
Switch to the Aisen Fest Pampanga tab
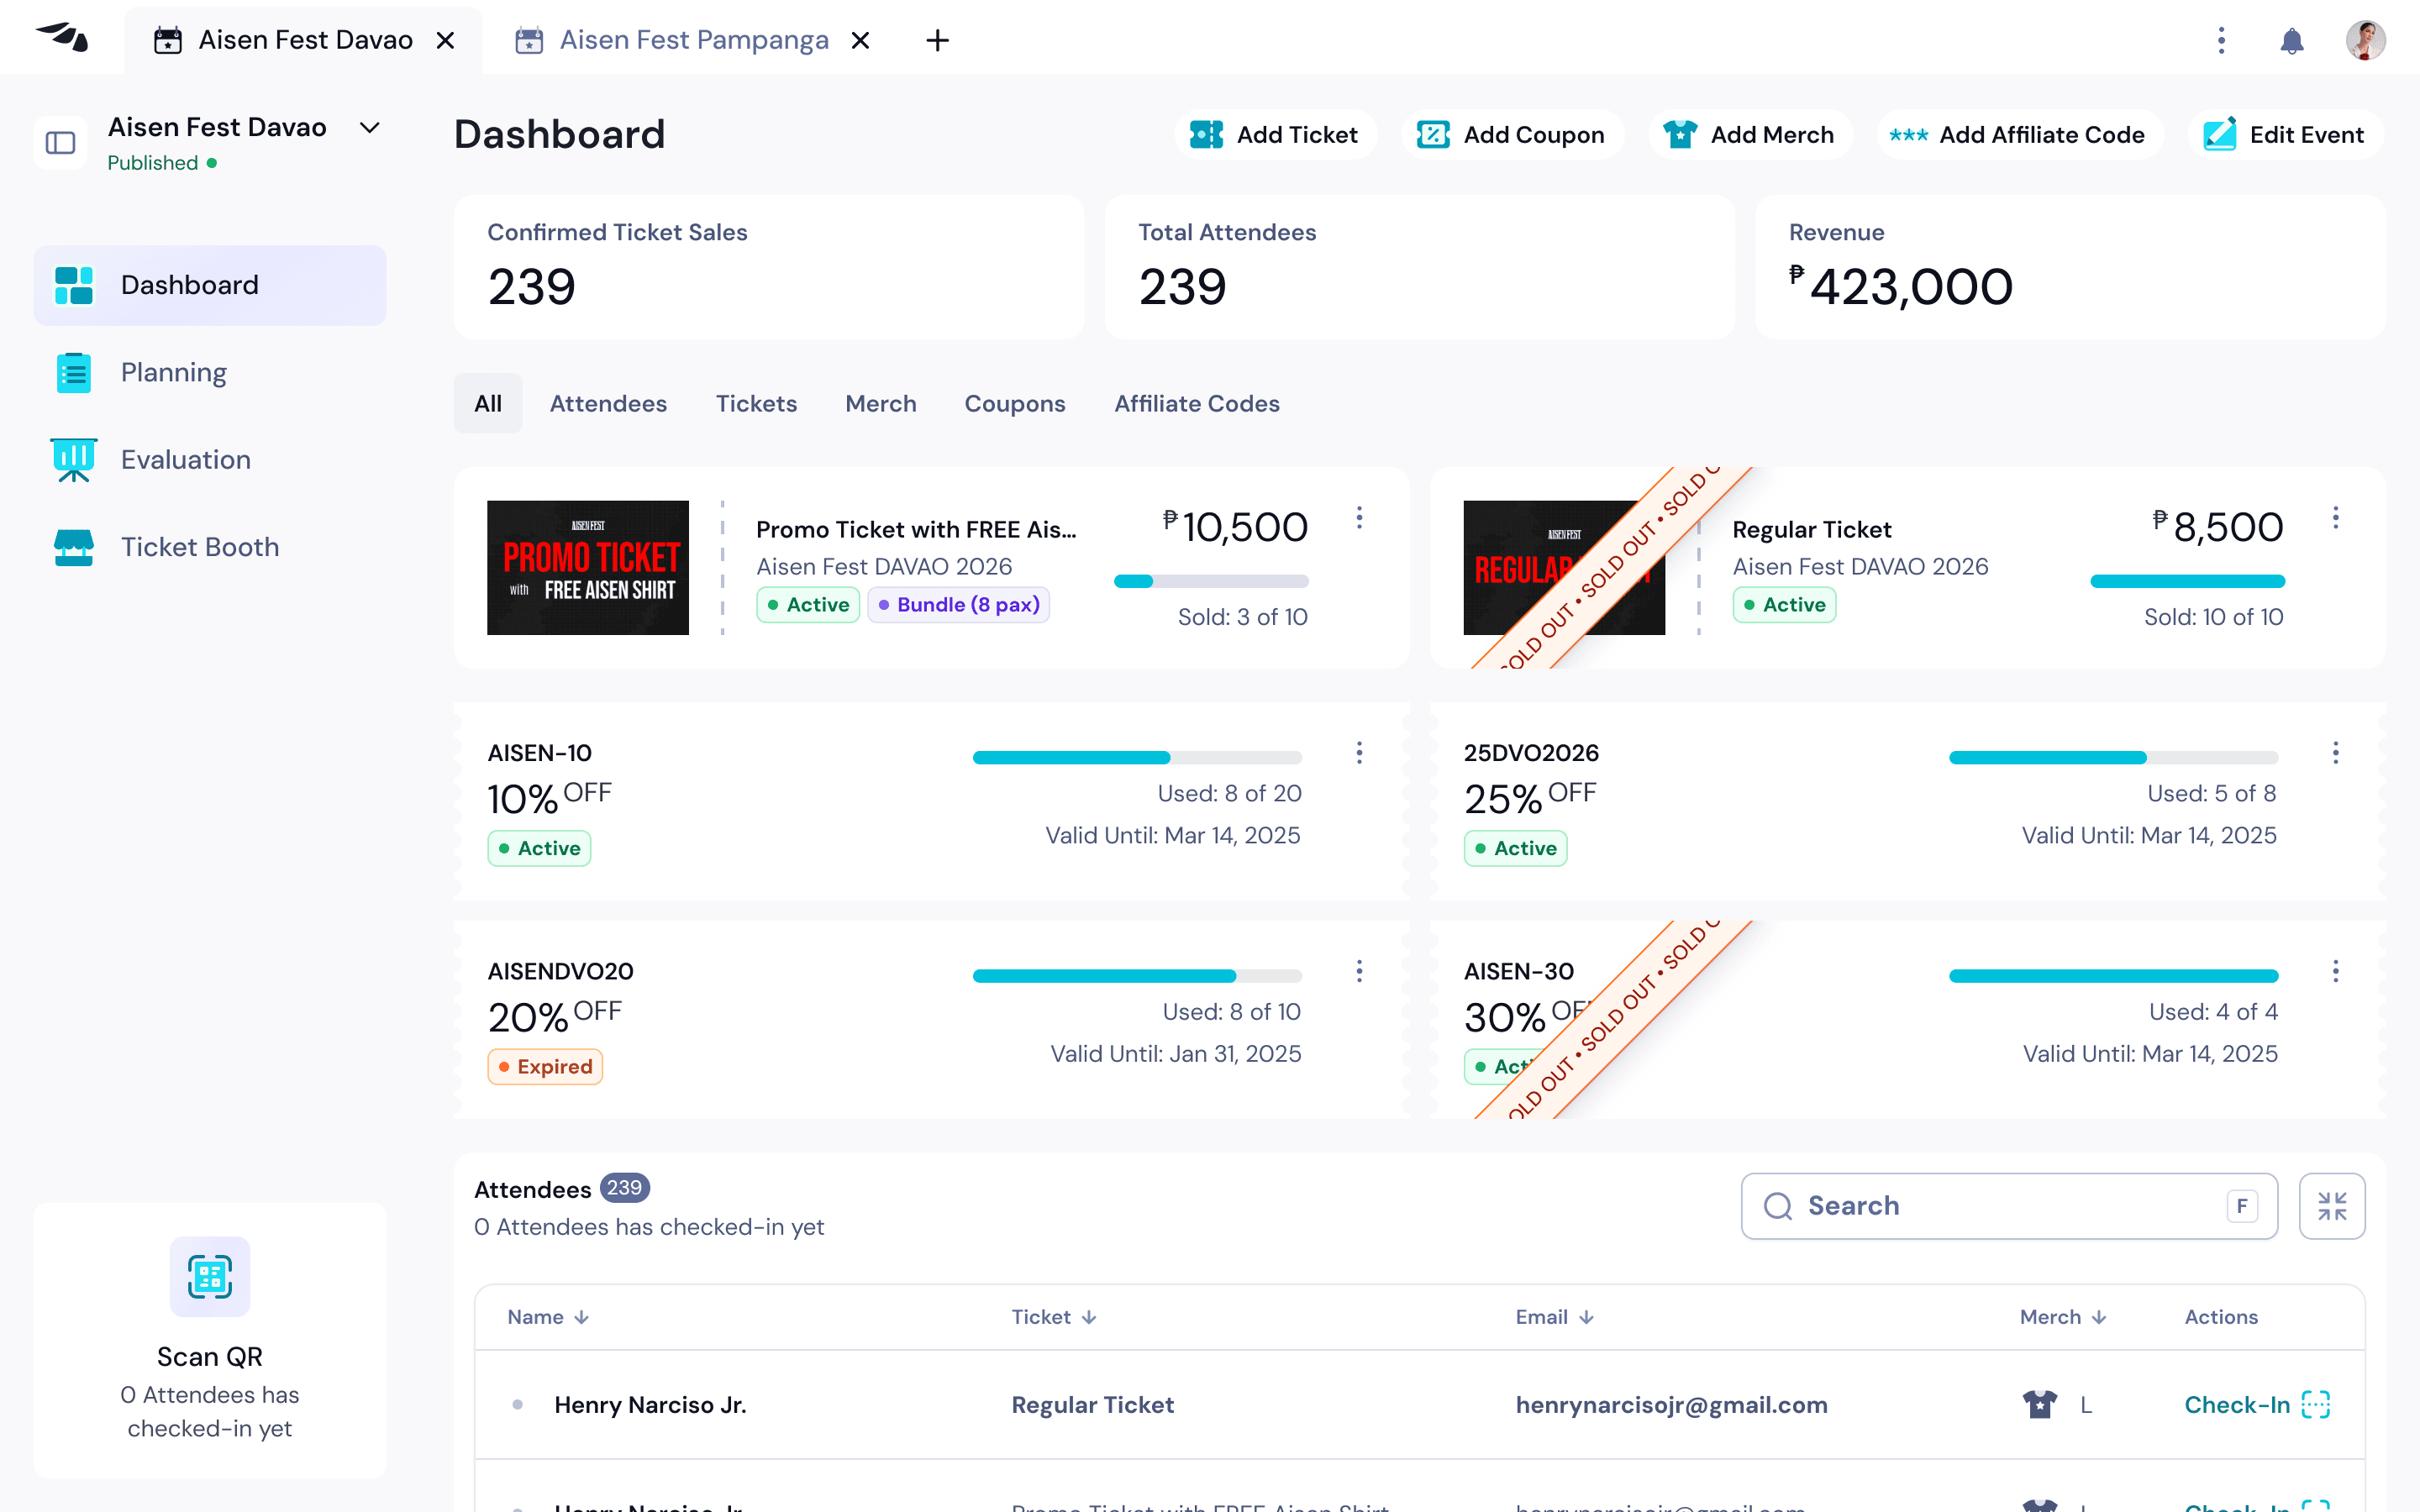tap(694, 40)
